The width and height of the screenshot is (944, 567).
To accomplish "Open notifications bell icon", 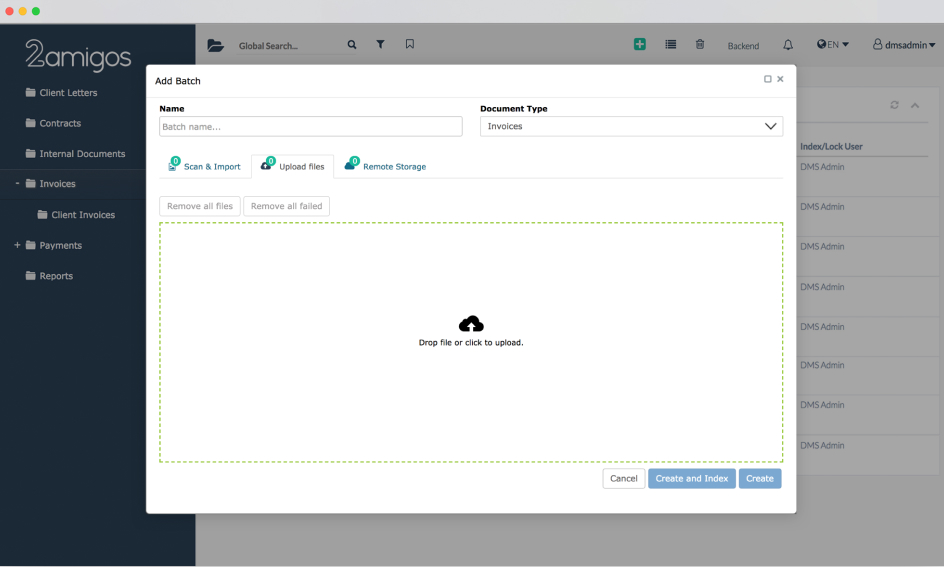I will 788,45.
